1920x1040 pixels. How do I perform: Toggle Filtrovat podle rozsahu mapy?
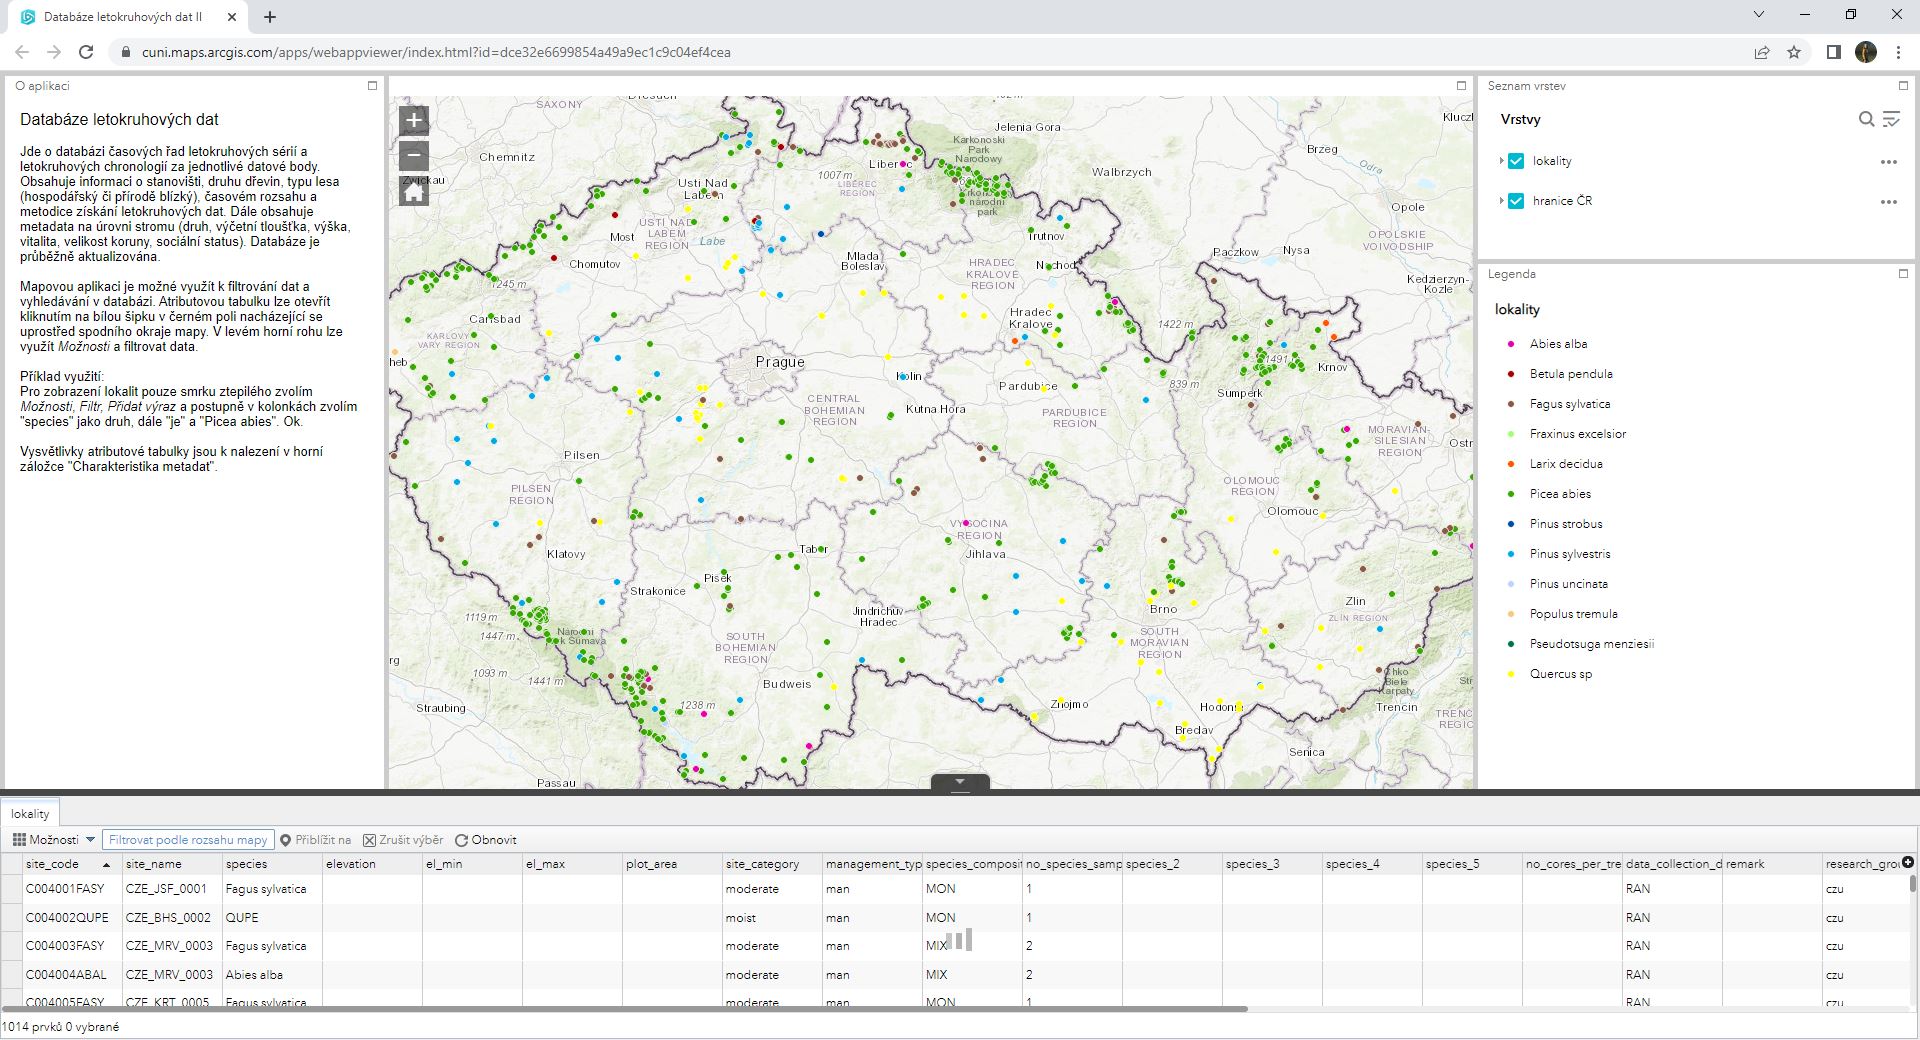(188, 840)
